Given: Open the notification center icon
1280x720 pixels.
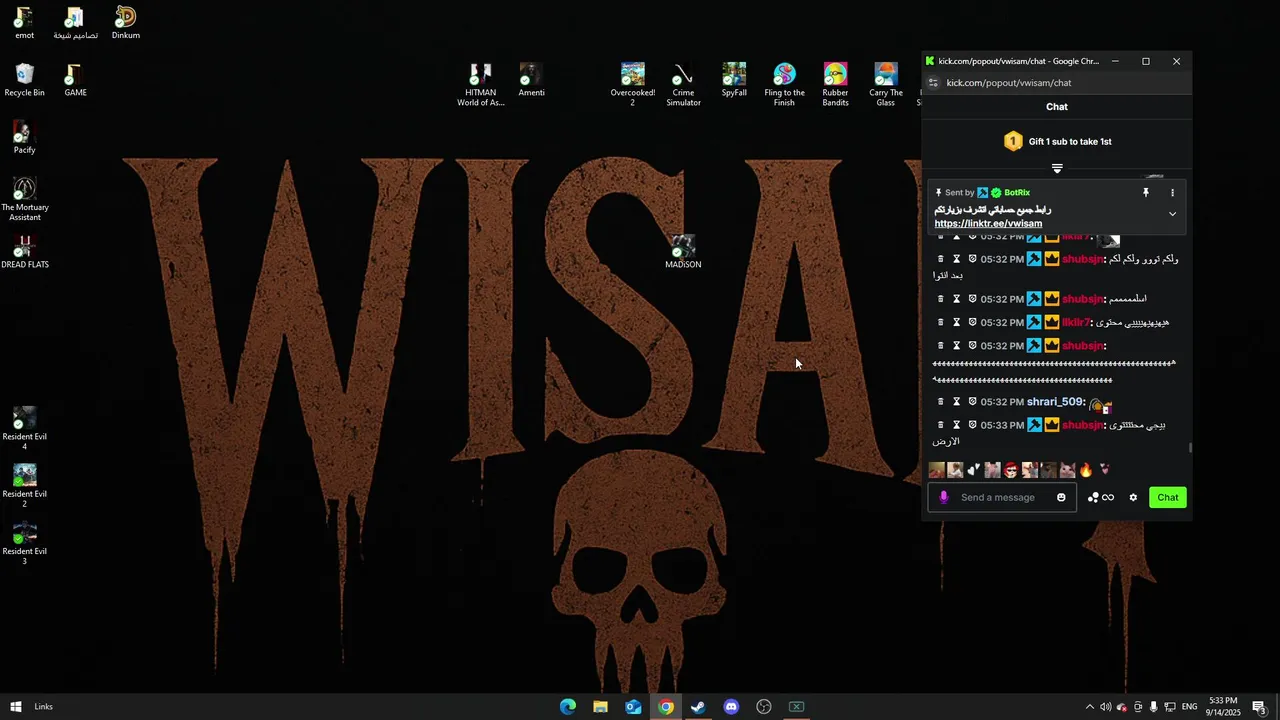Looking at the screenshot, I should [1260, 707].
